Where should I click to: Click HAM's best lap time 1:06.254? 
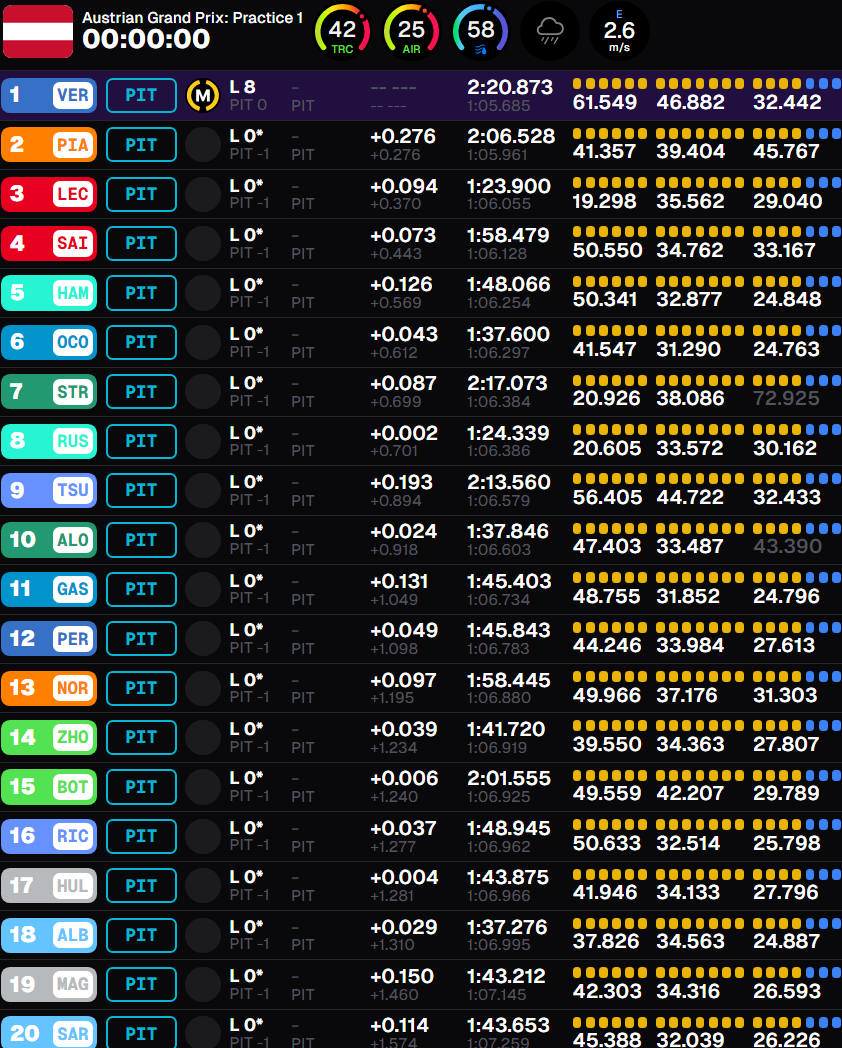click(499, 303)
